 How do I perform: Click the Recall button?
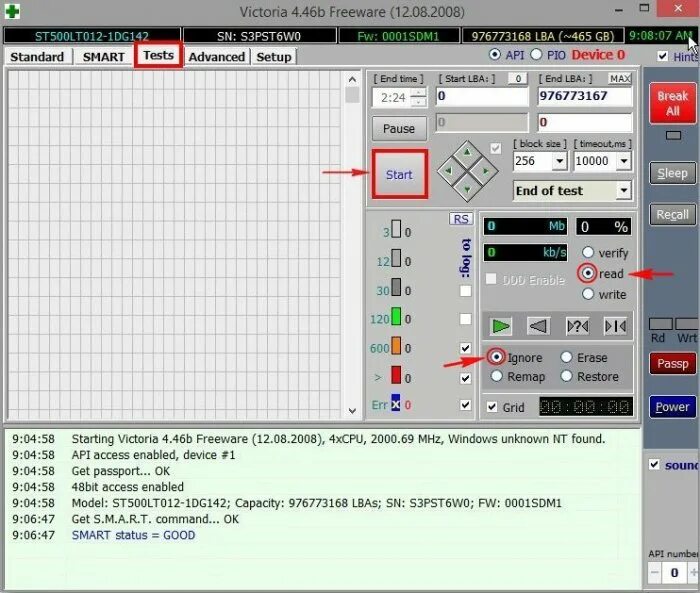pyautogui.click(x=672, y=215)
